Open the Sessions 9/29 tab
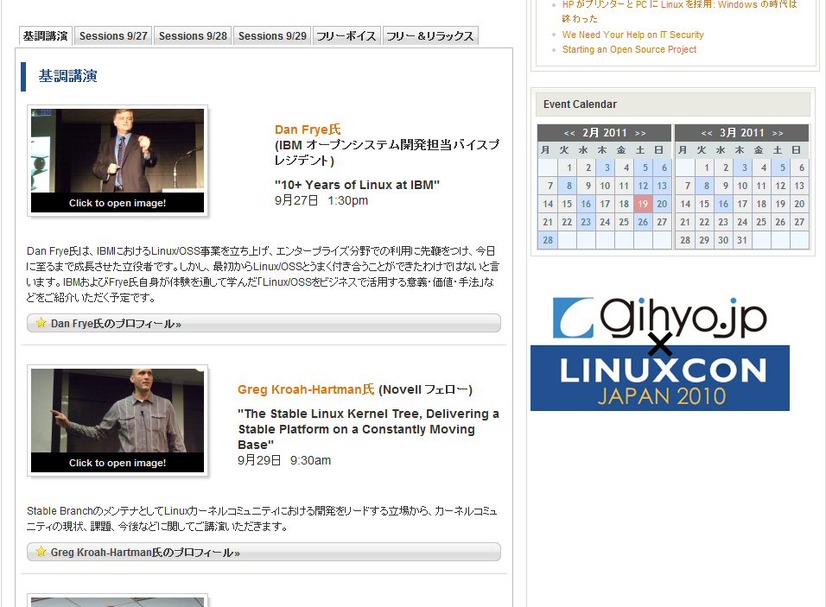Viewport: 826px width, 607px height. [x=272, y=36]
